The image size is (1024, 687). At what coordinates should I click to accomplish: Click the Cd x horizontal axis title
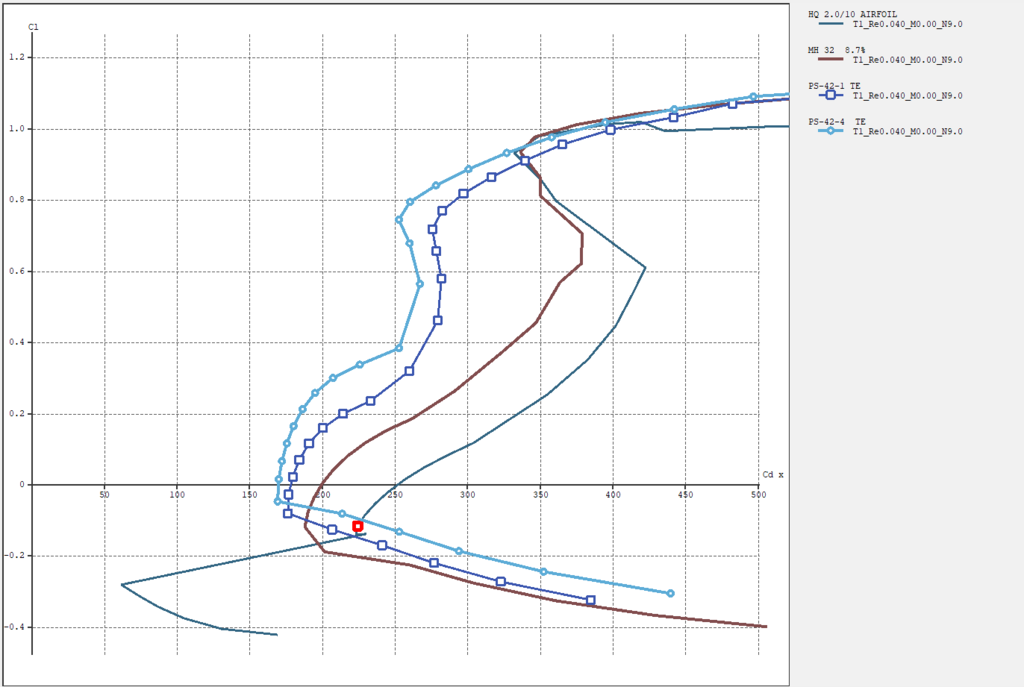773,474
